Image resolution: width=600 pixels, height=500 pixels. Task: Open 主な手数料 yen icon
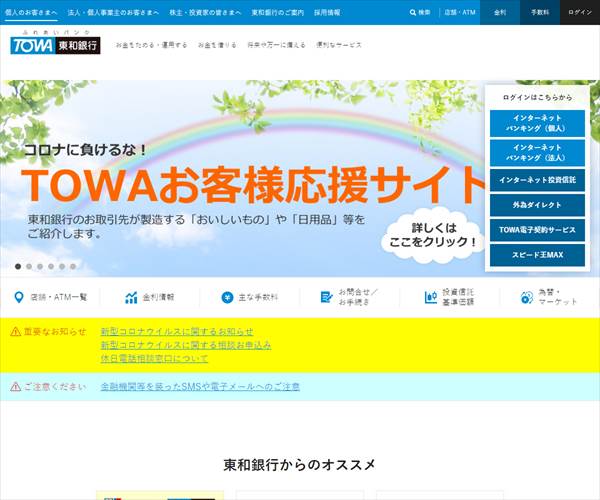click(227, 297)
